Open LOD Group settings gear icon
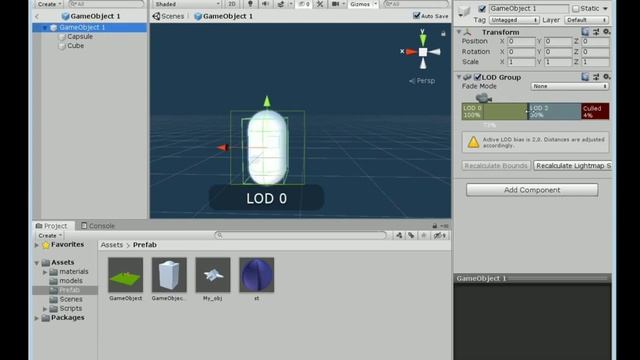640x360 pixels. click(607, 77)
